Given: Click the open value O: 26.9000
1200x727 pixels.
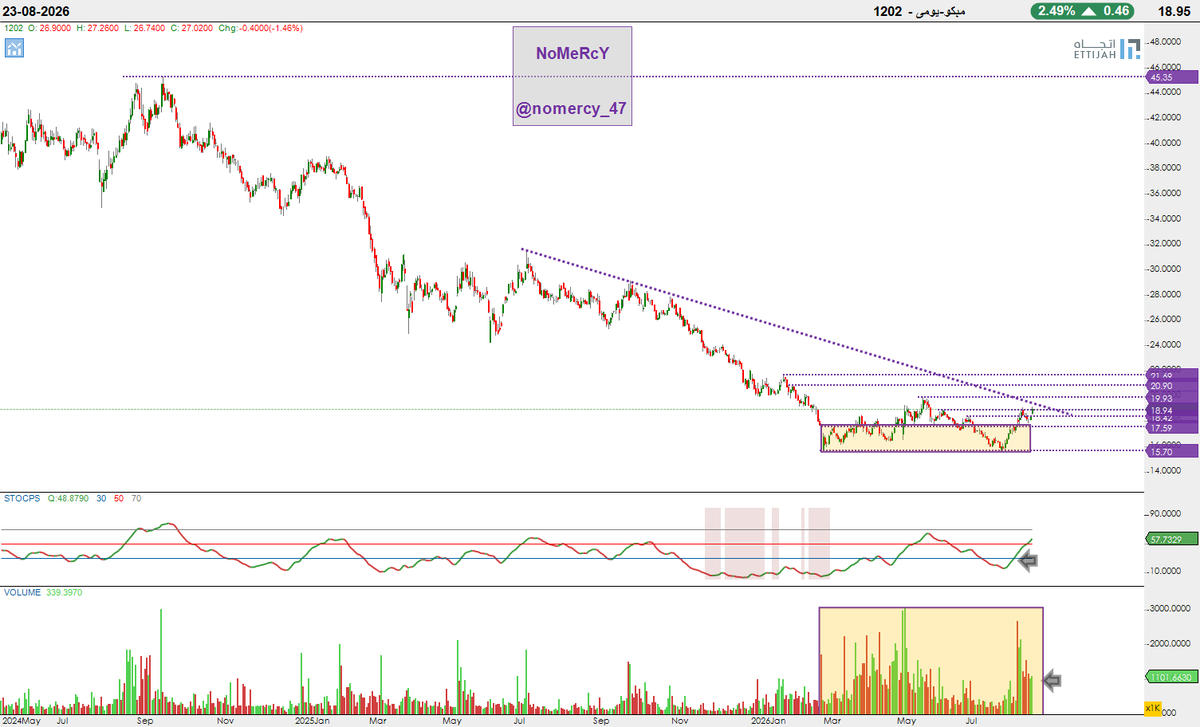Looking at the screenshot, I should [50, 28].
